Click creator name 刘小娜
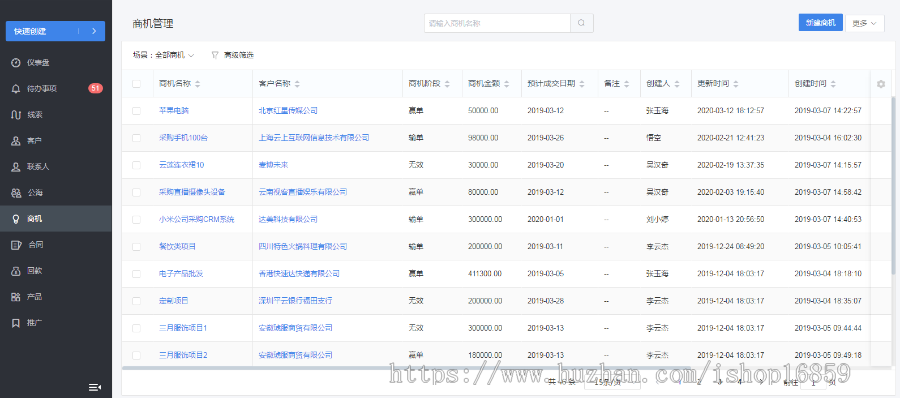 [x=657, y=219]
